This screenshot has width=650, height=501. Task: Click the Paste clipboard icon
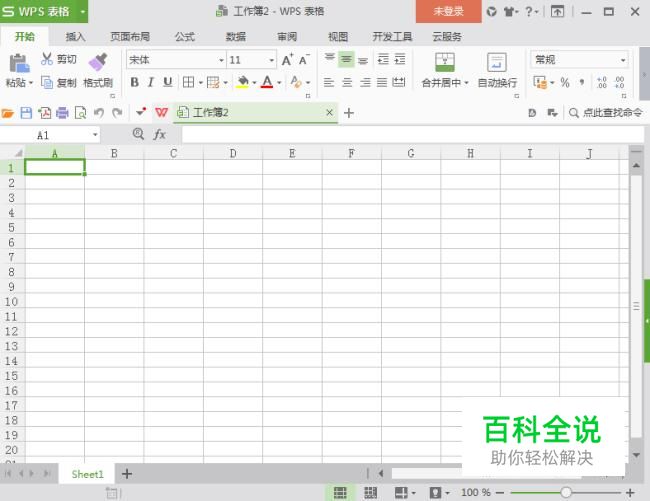(19, 63)
